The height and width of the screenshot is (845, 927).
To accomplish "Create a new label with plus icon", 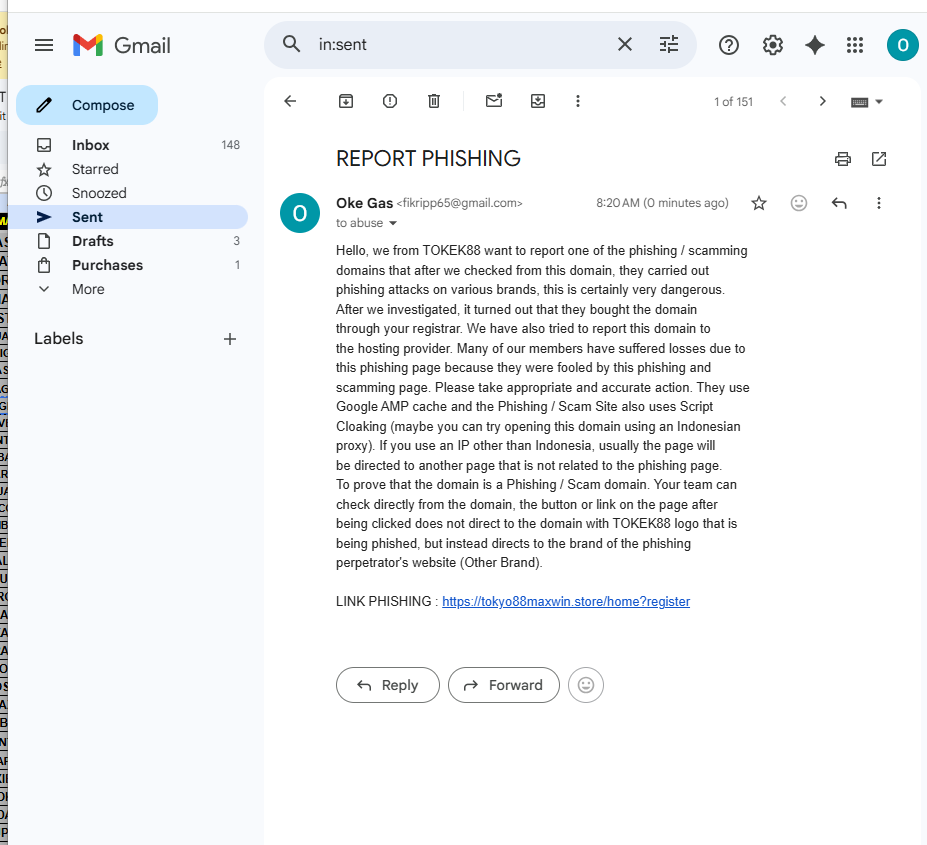I will coord(230,339).
